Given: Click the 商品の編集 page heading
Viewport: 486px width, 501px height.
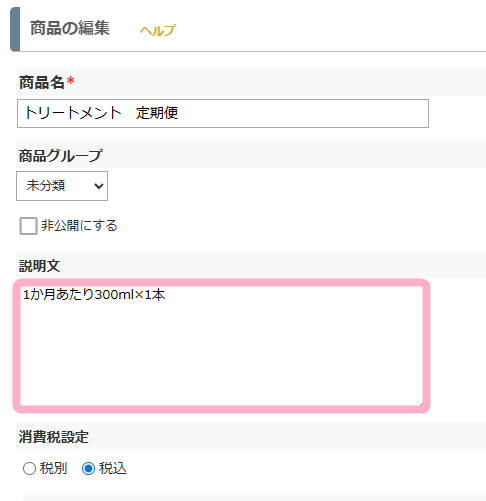Looking at the screenshot, I should pos(70,28).
